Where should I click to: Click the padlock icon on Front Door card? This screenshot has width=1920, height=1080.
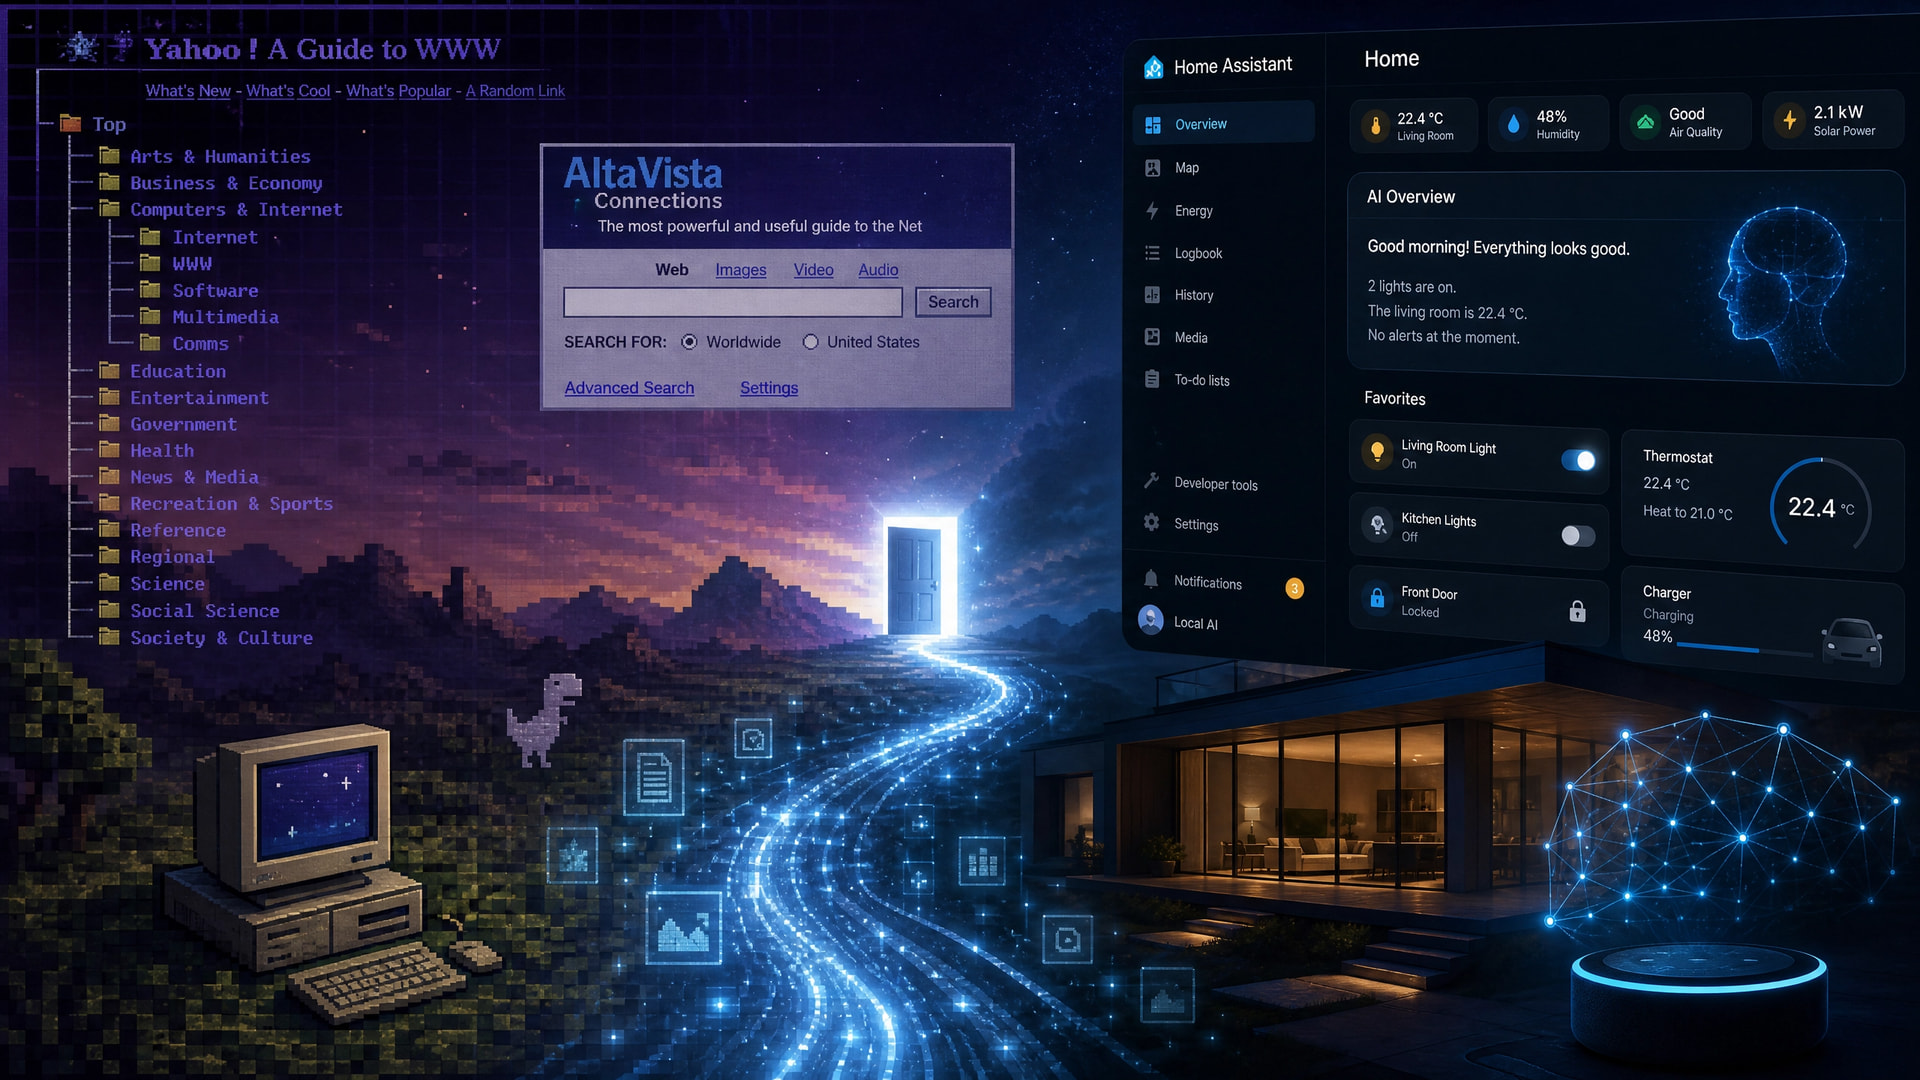pos(1577,611)
